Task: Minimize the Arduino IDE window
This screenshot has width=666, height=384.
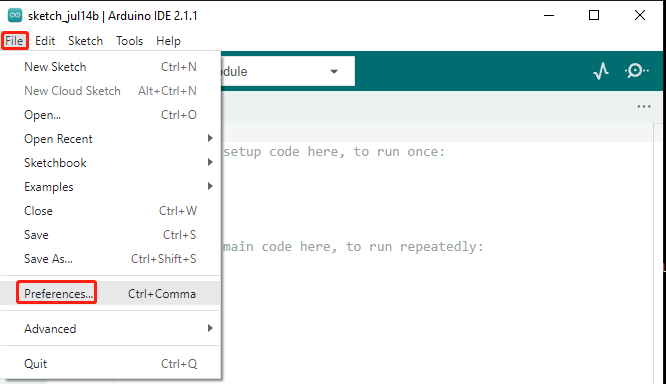Action: [x=549, y=15]
